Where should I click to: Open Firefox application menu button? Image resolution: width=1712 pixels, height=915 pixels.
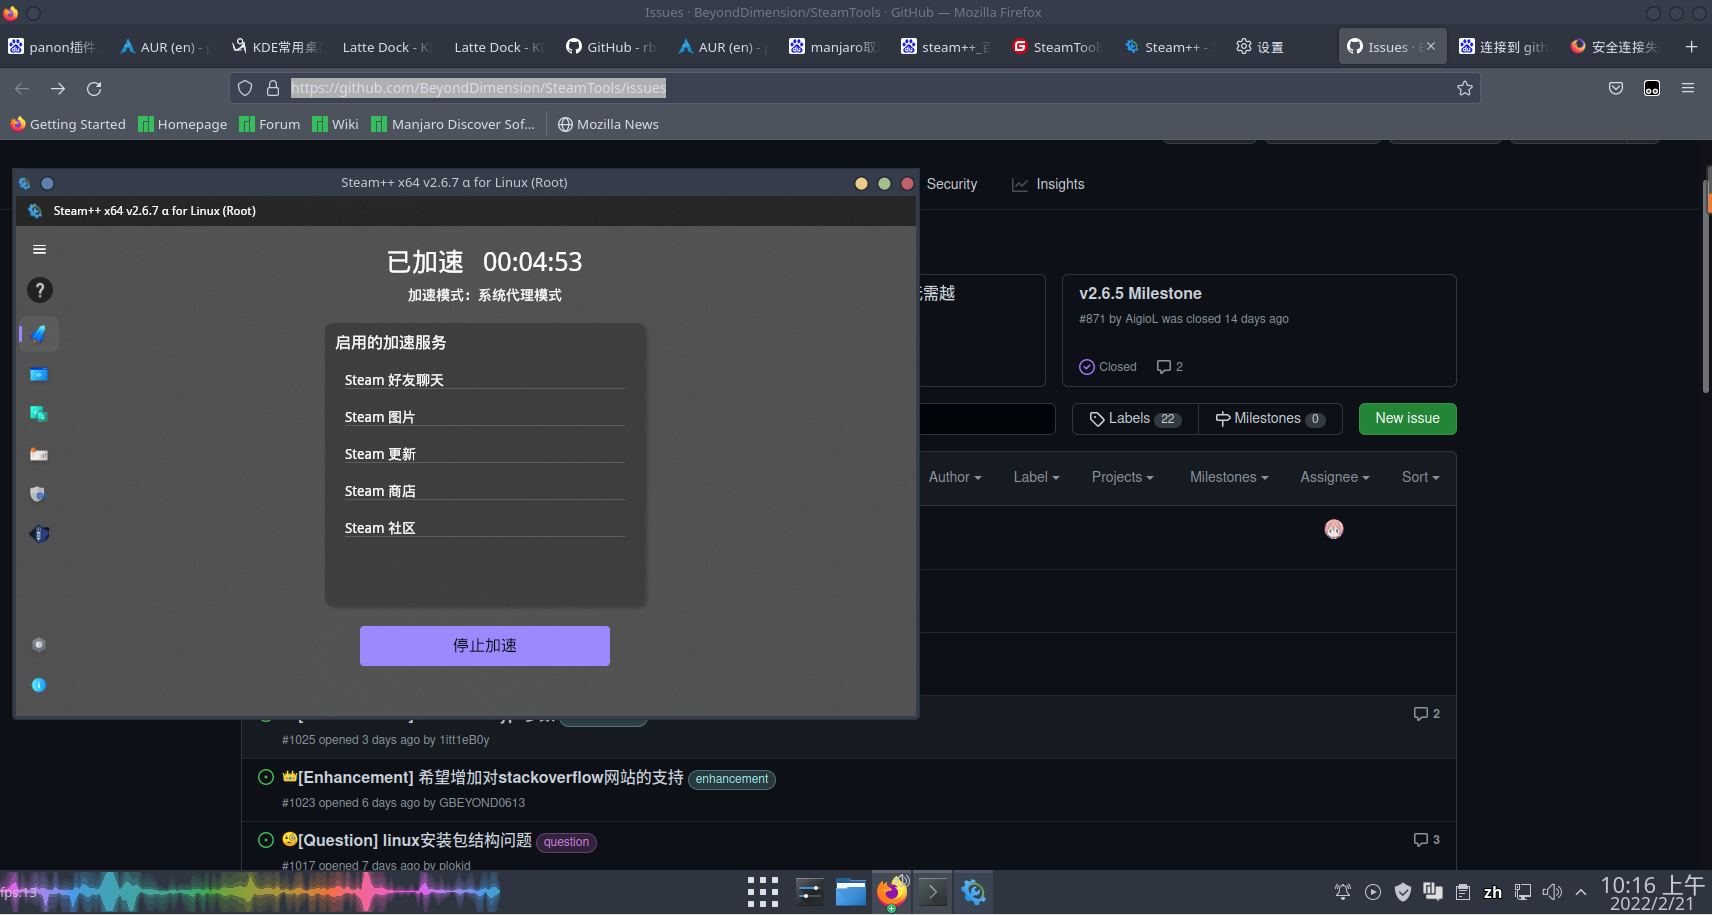coord(1688,88)
